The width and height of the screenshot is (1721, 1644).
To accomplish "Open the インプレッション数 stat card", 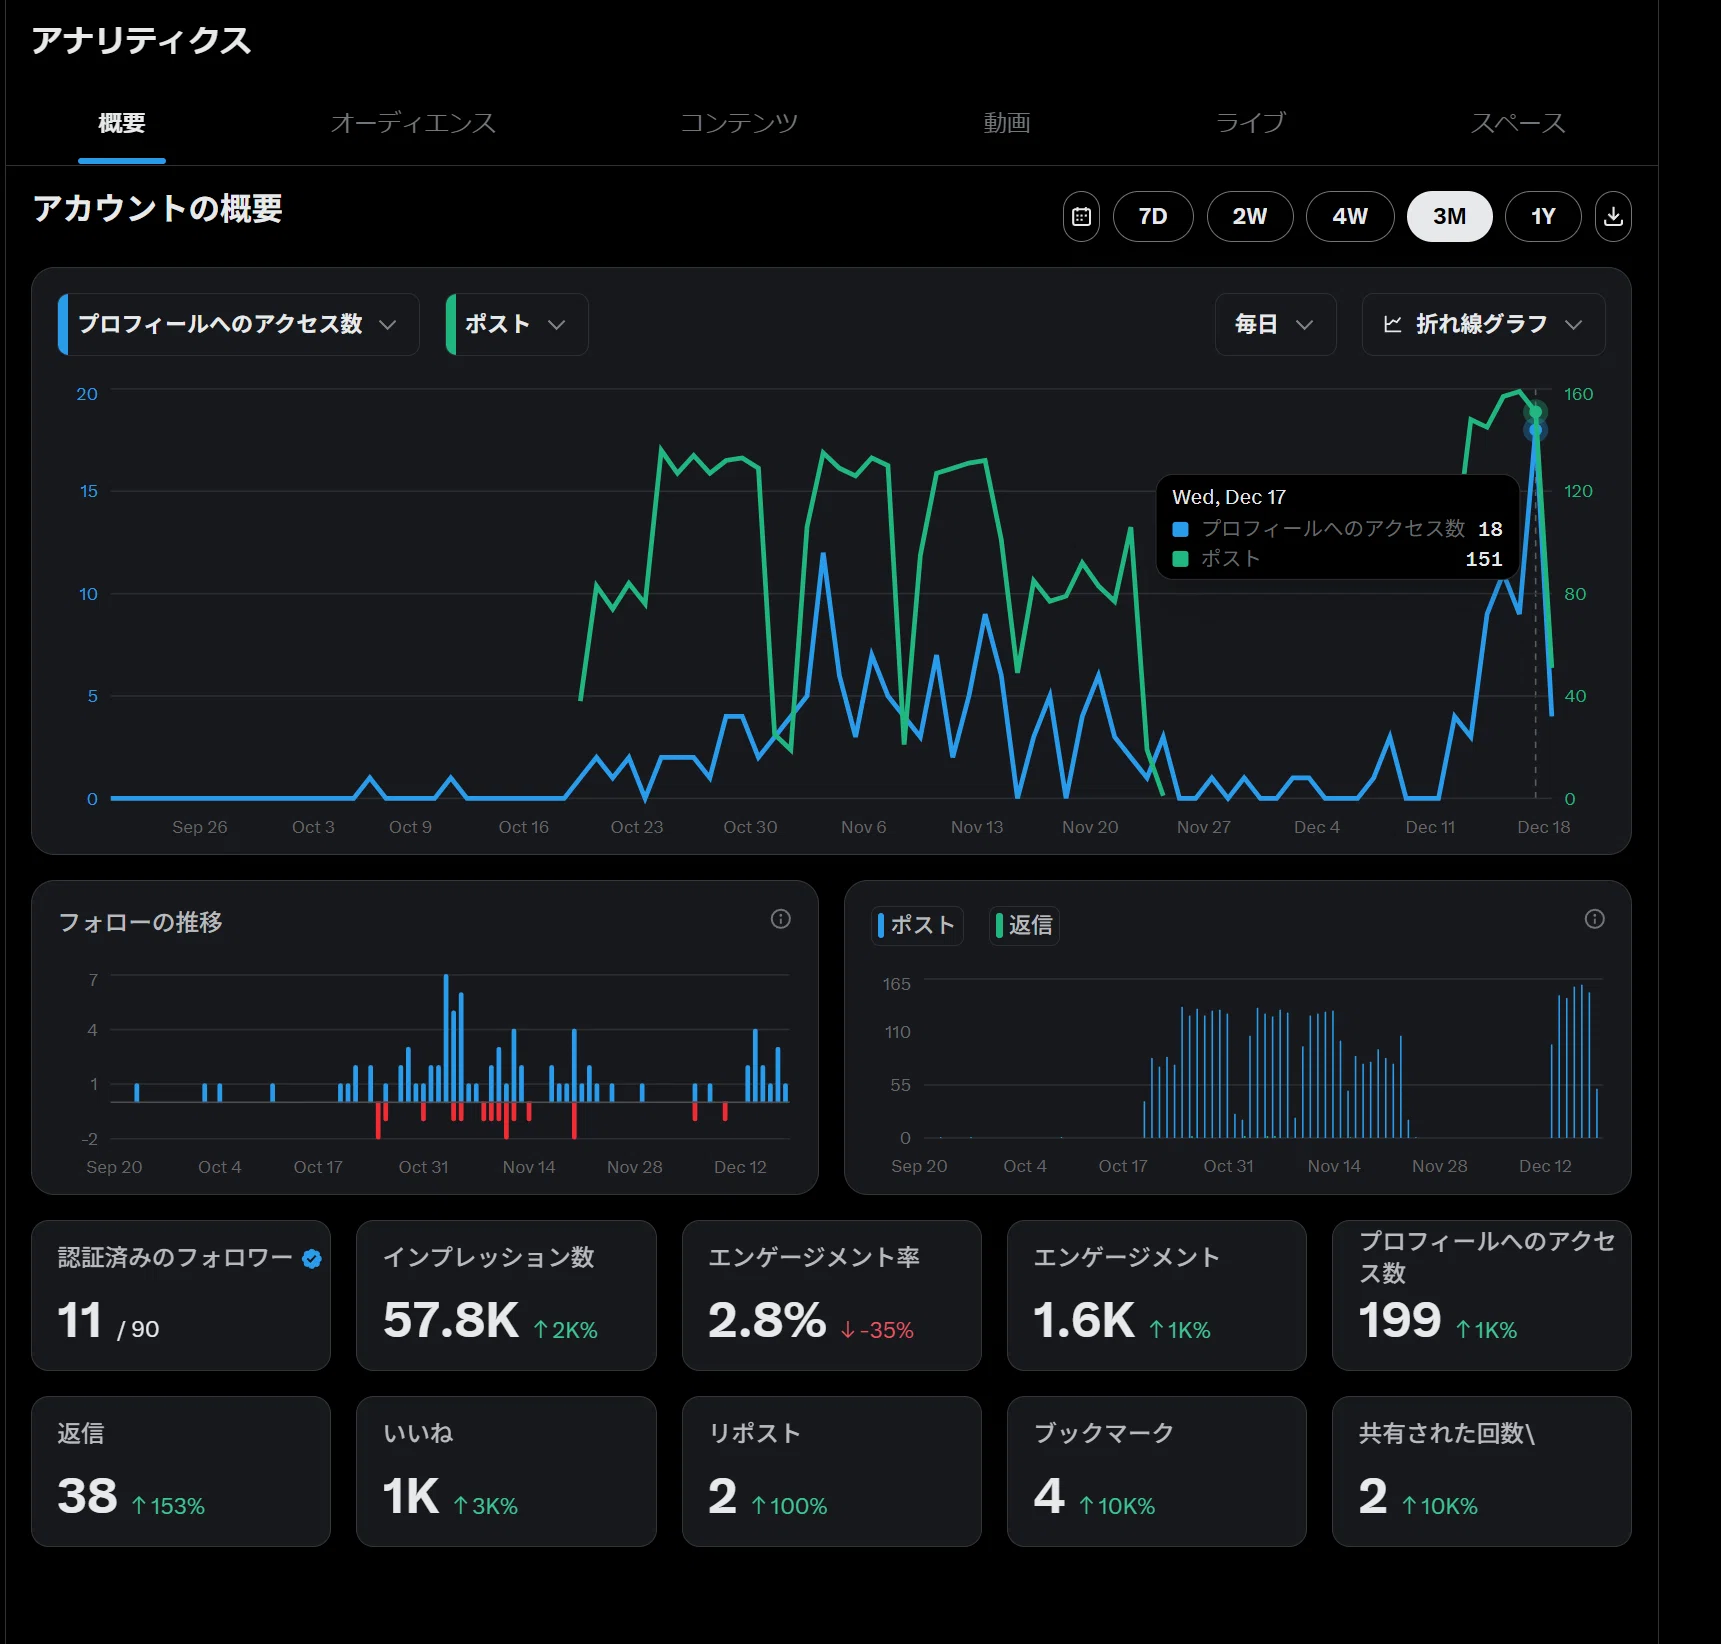I will point(506,1295).
